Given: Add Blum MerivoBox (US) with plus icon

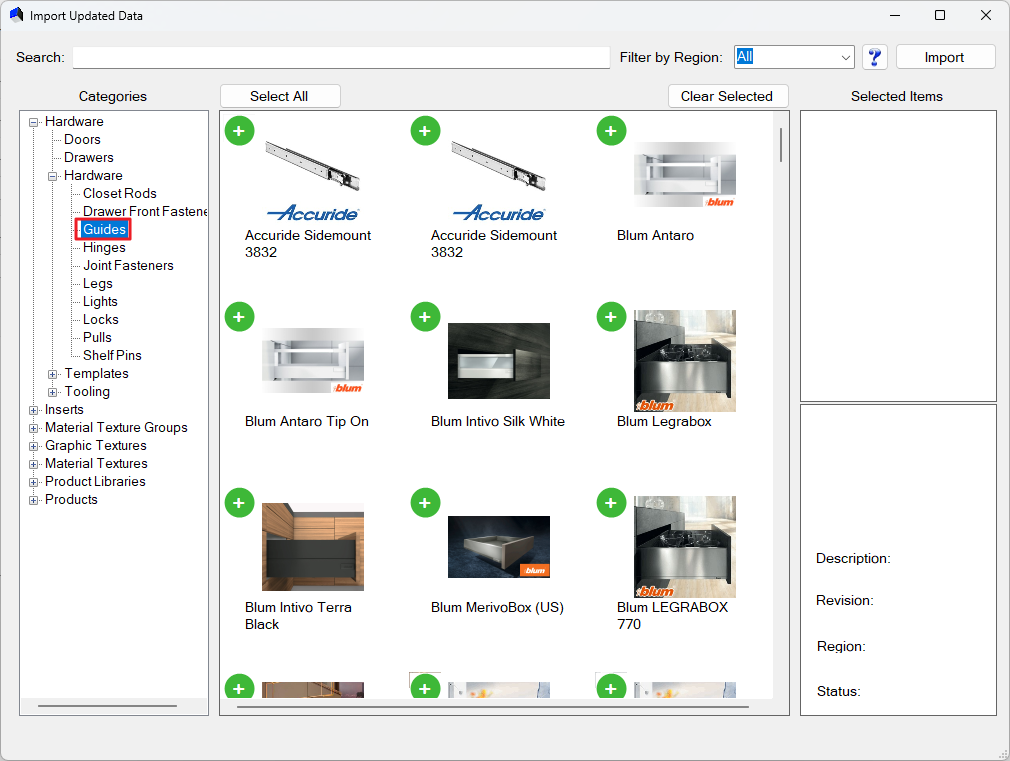Looking at the screenshot, I should coord(425,503).
